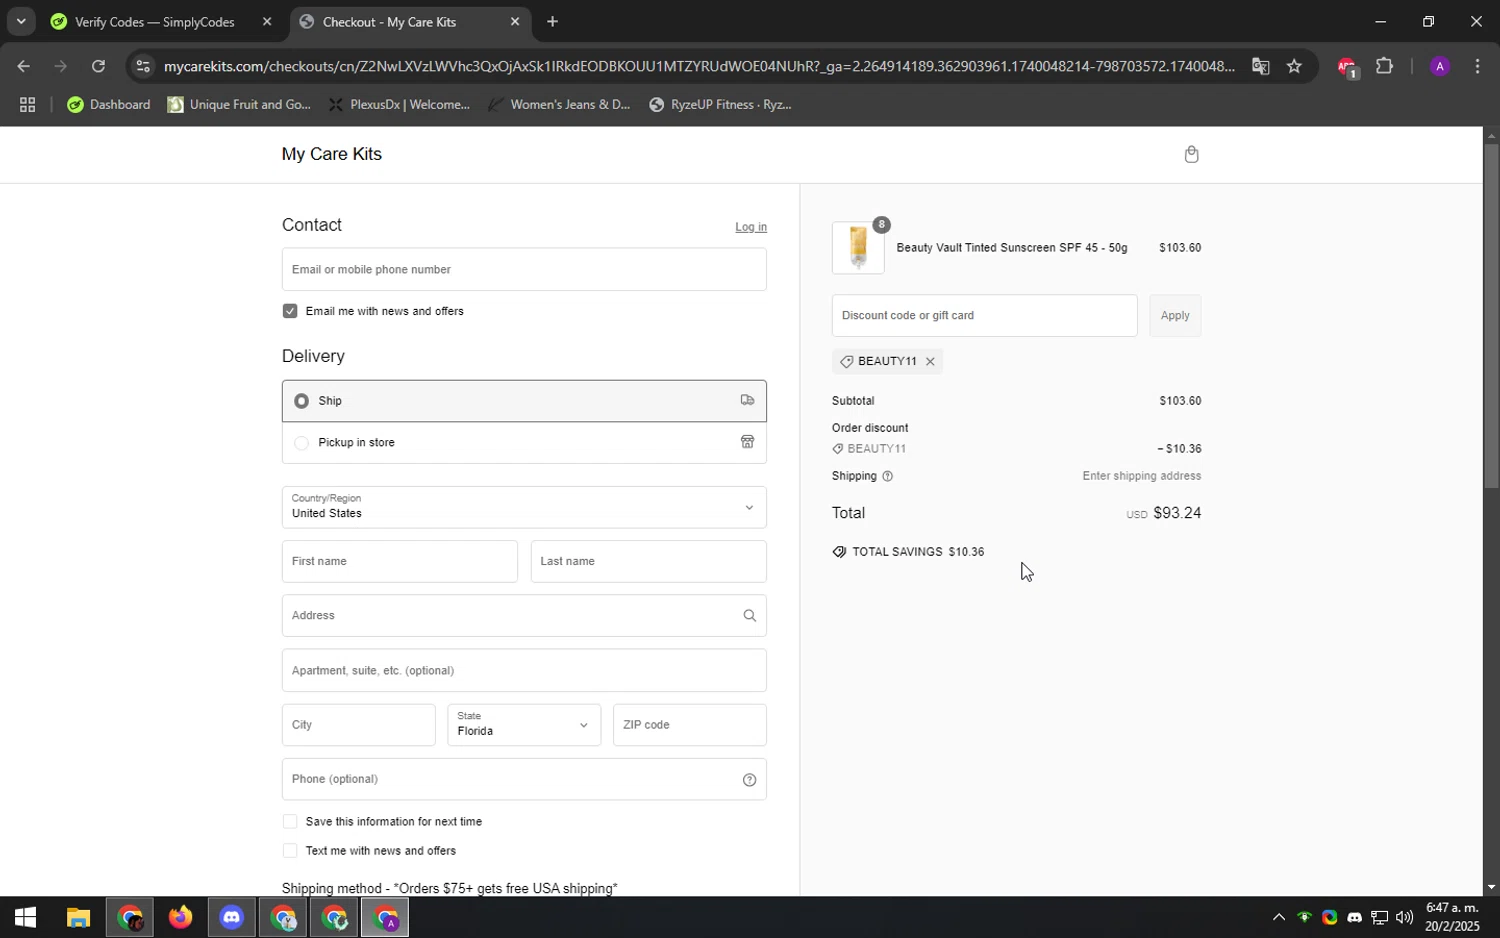The height and width of the screenshot is (938, 1500).
Task: Click the Apply discount button
Action: point(1175,316)
